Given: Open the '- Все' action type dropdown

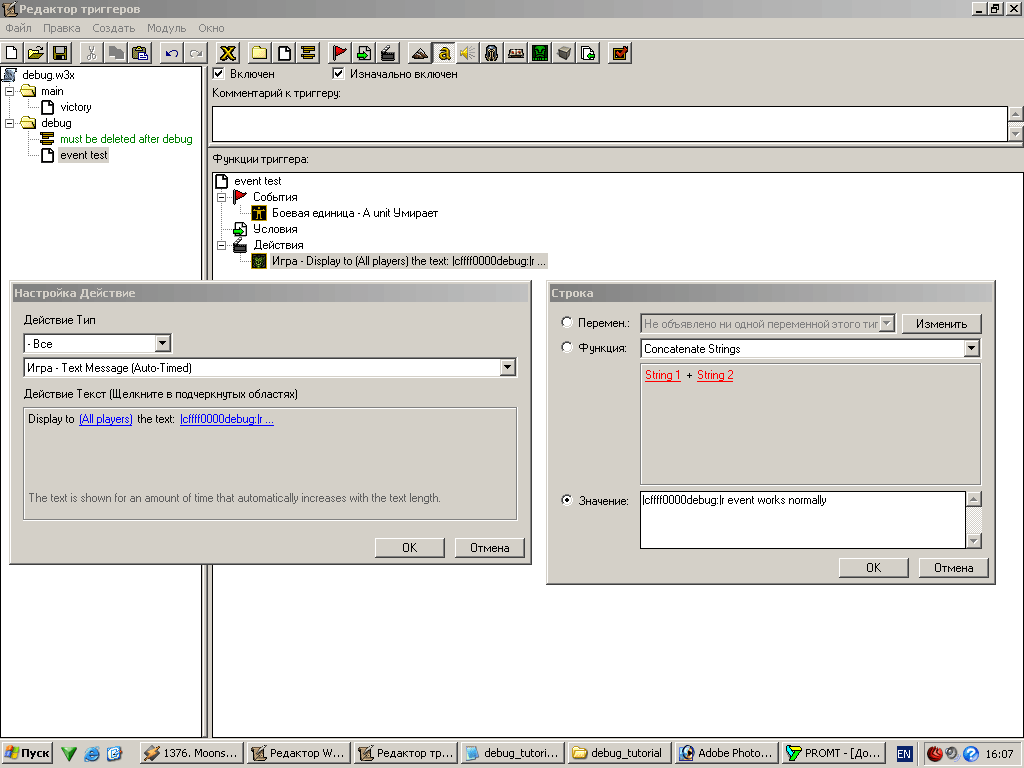Looking at the screenshot, I should (x=163, y=343).
